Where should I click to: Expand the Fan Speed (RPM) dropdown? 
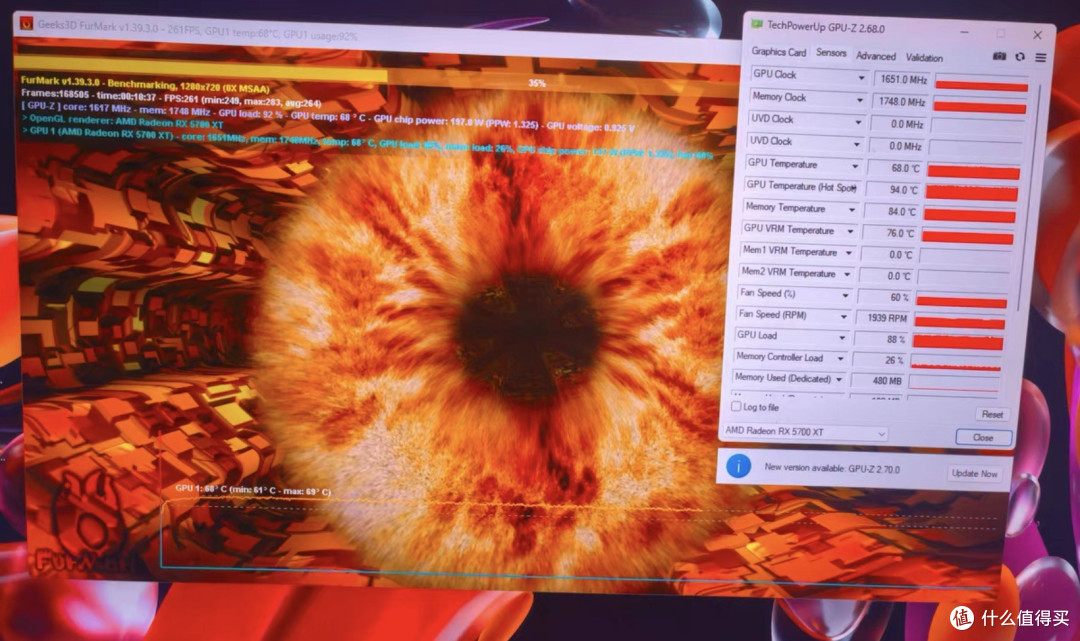(844, 317)
